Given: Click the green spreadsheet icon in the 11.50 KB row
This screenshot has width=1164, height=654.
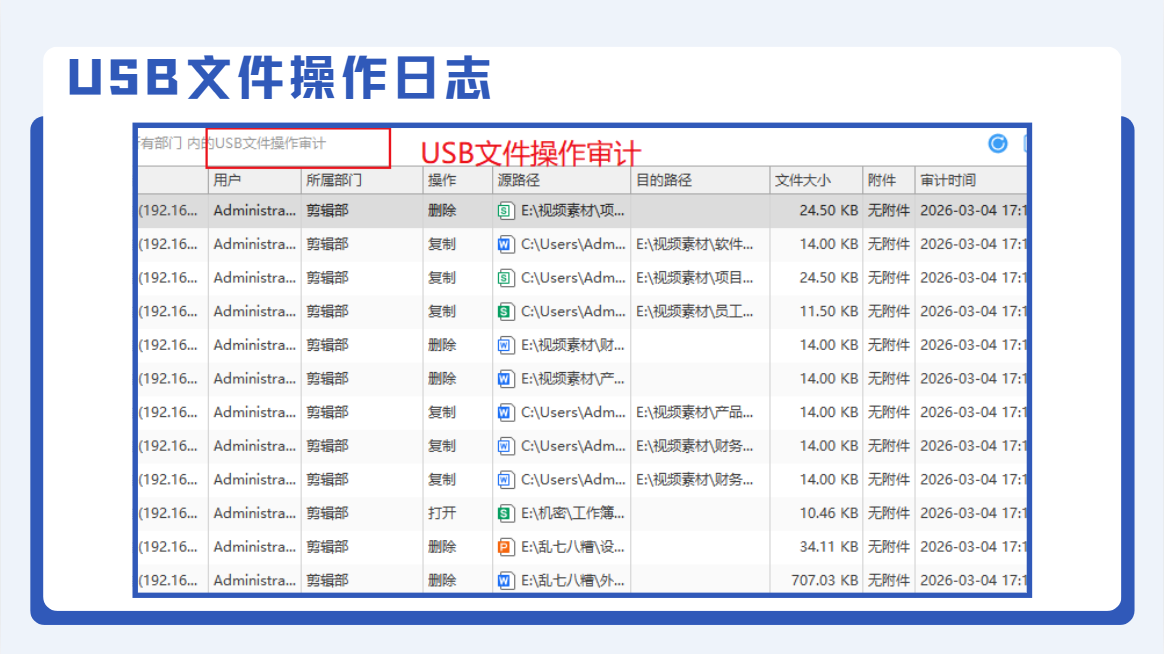Looking at the screenshot, I should [505, 312].
